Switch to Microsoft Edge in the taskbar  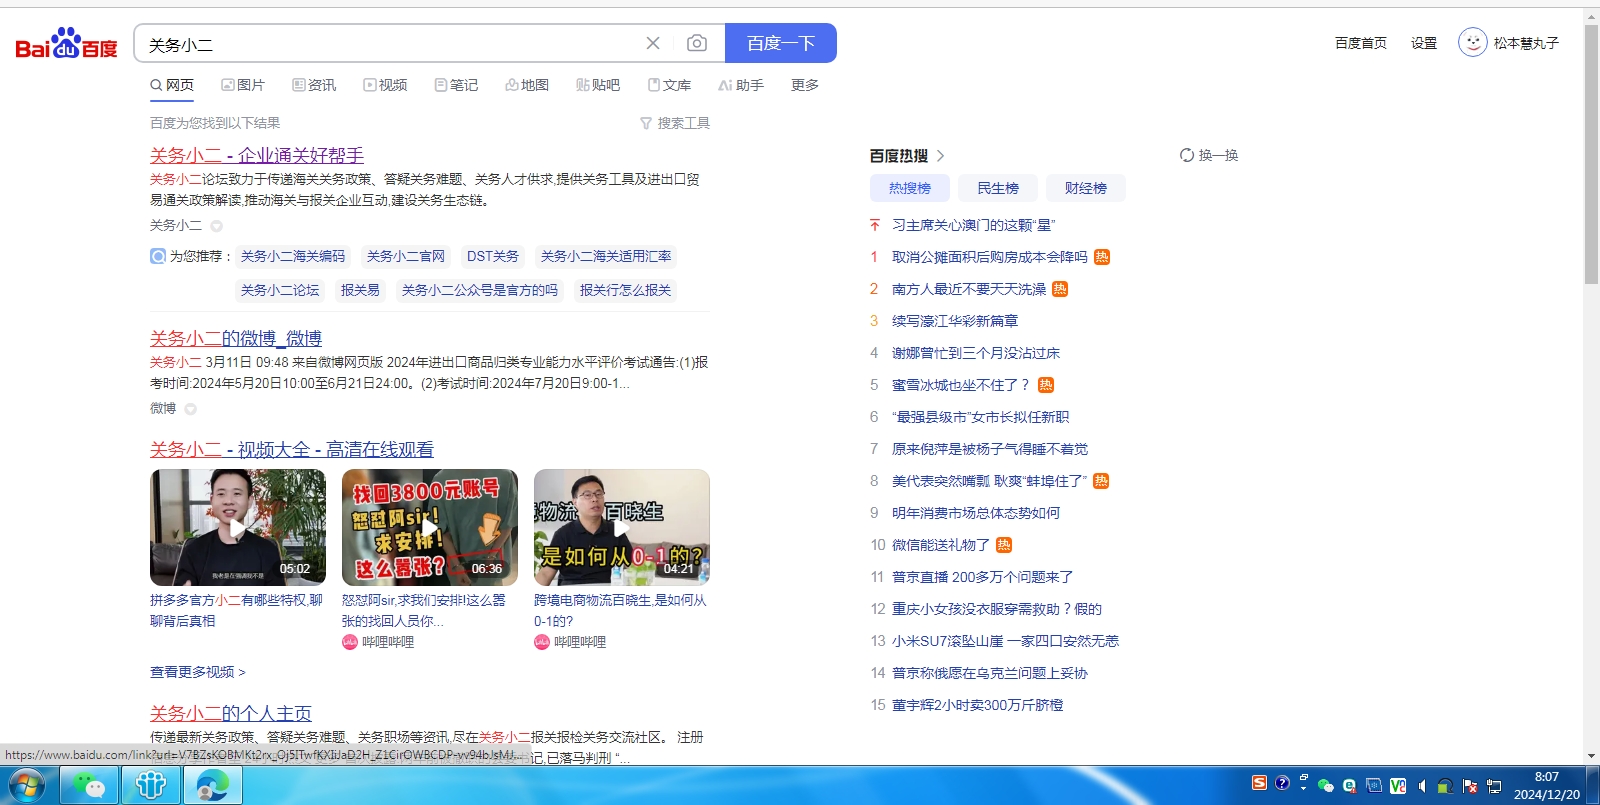tap(212, 786)
